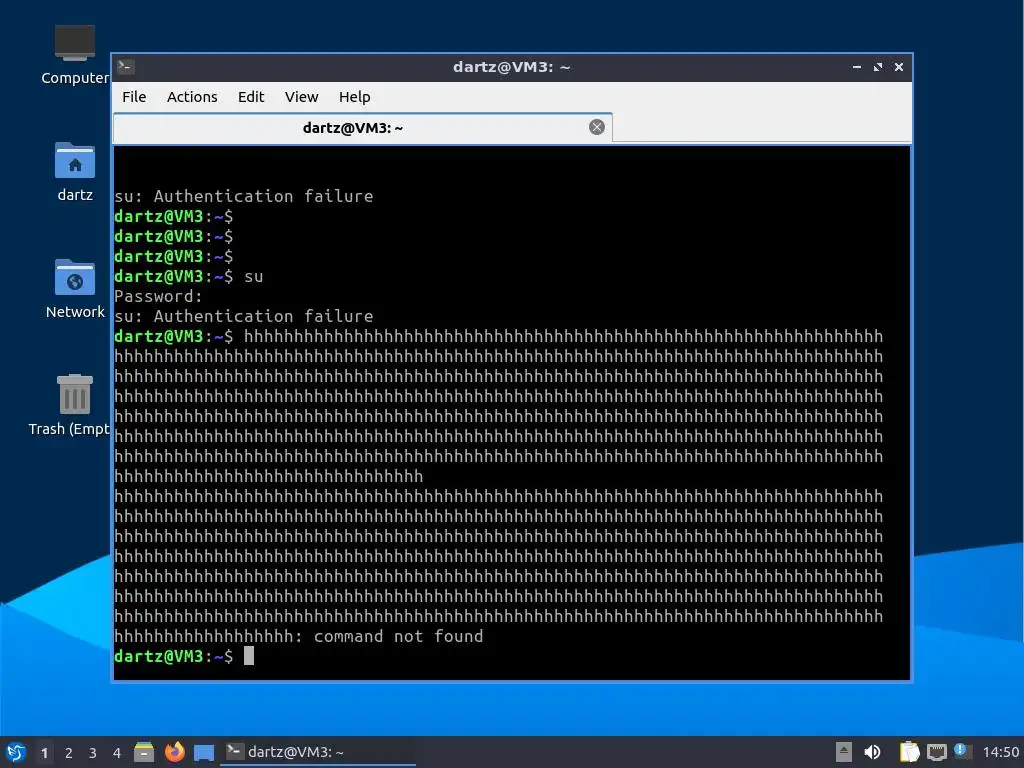This screenshot has width=1024, height=768.
Task: Close the dartz@VM3 terminal tab
Action: tap(596, 127)
